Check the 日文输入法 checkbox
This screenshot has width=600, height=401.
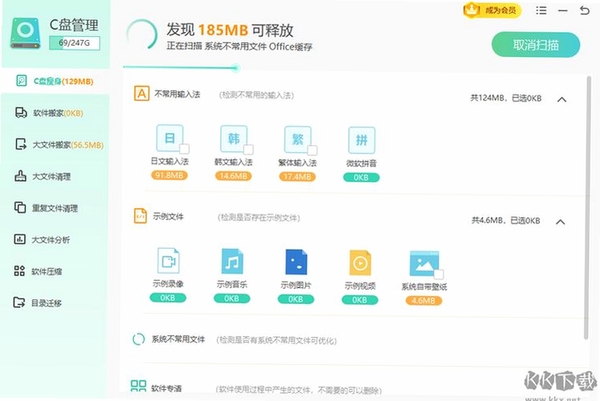tap(184, 148)
